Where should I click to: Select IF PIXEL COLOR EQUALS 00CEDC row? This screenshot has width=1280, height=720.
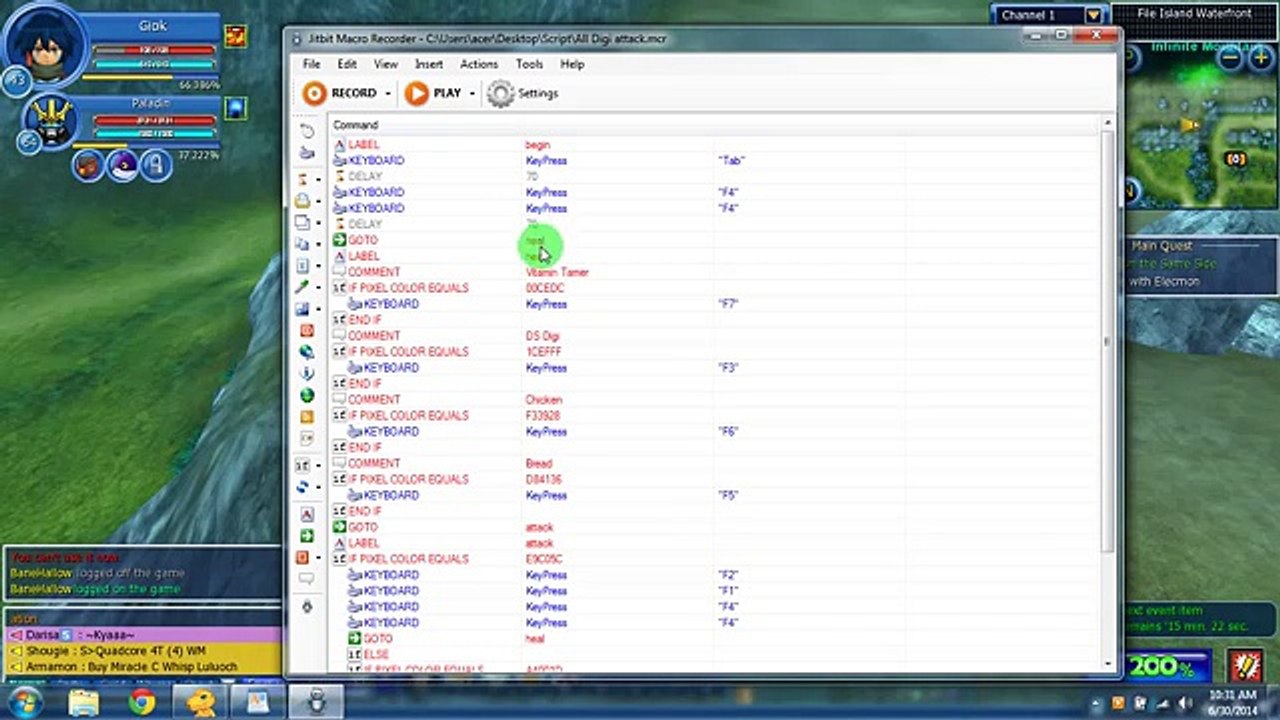click(715, 288)
